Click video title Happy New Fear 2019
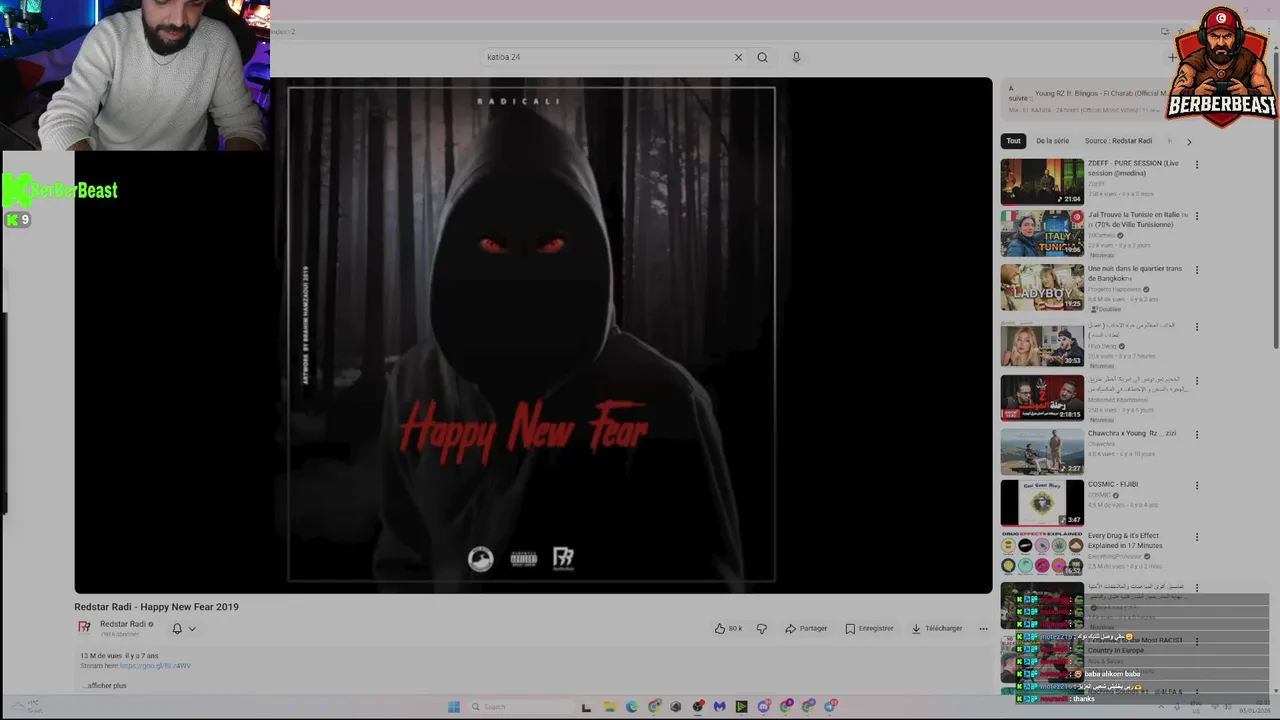The width and height of the screenshot is (1280, 720). pyautogui.click(x=156, y=607)
